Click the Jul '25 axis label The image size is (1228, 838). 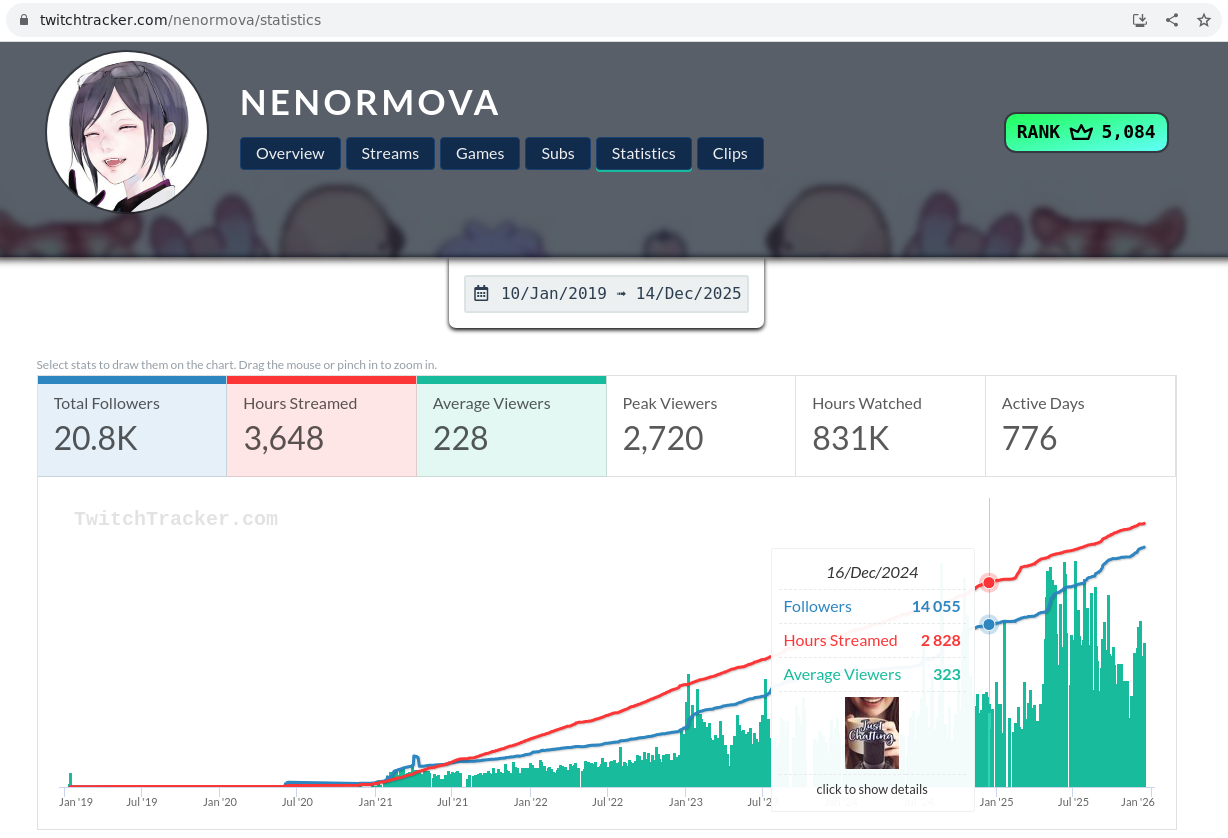click(1073, 802)
